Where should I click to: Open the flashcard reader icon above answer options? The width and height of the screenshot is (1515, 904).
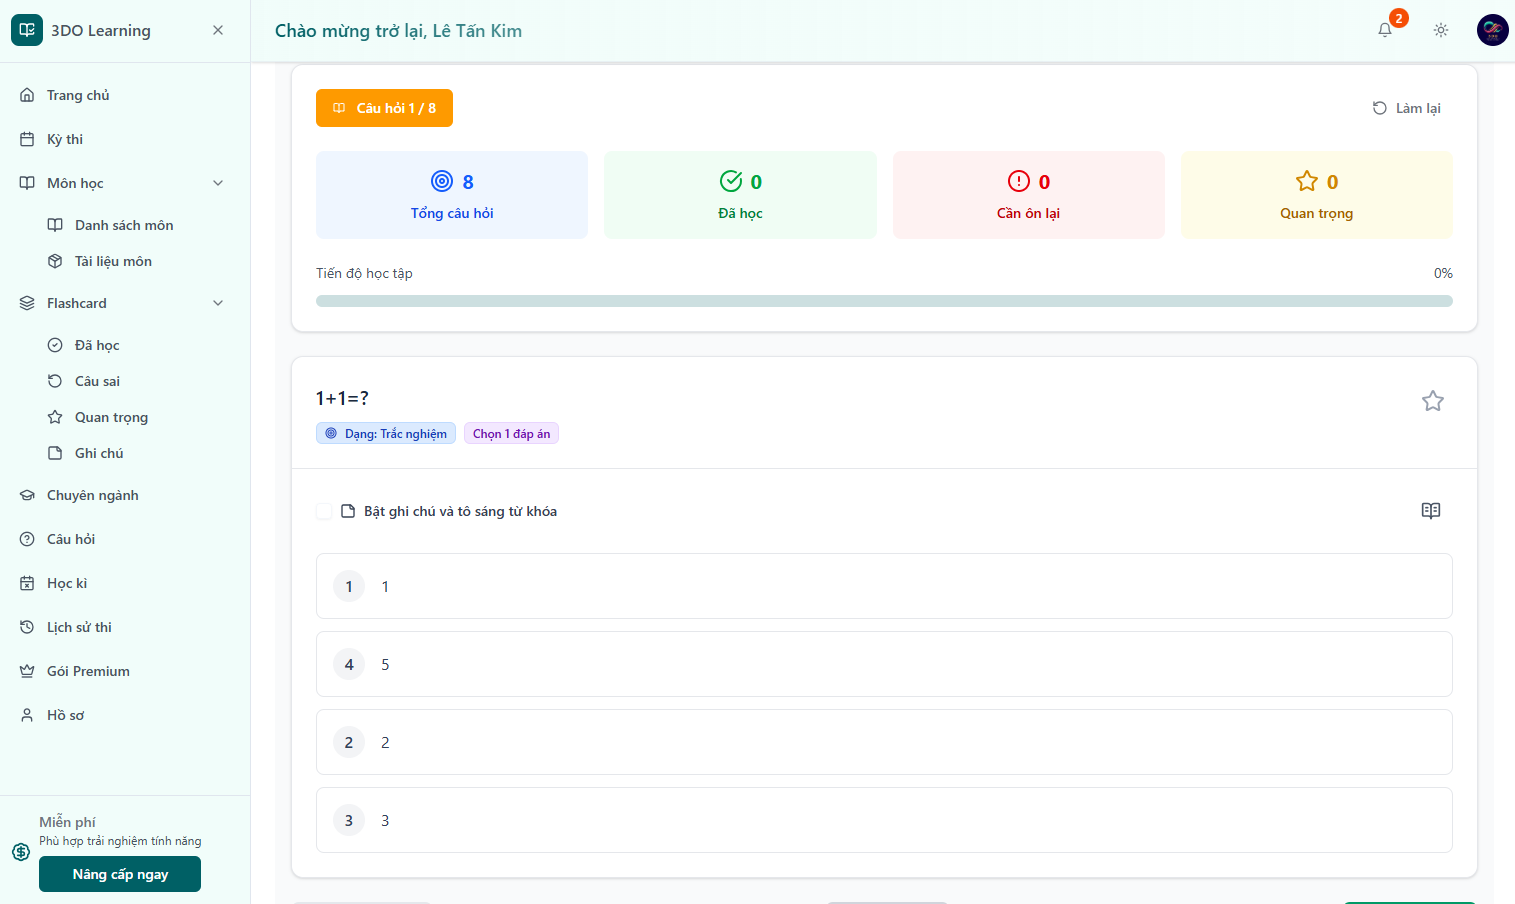pos(1430,510)
